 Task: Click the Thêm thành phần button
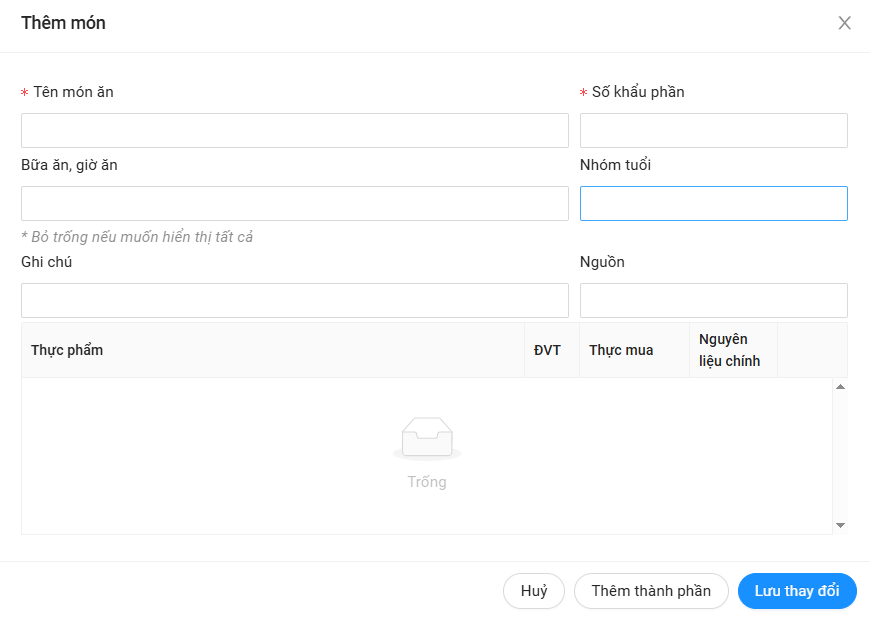point(651,591)
